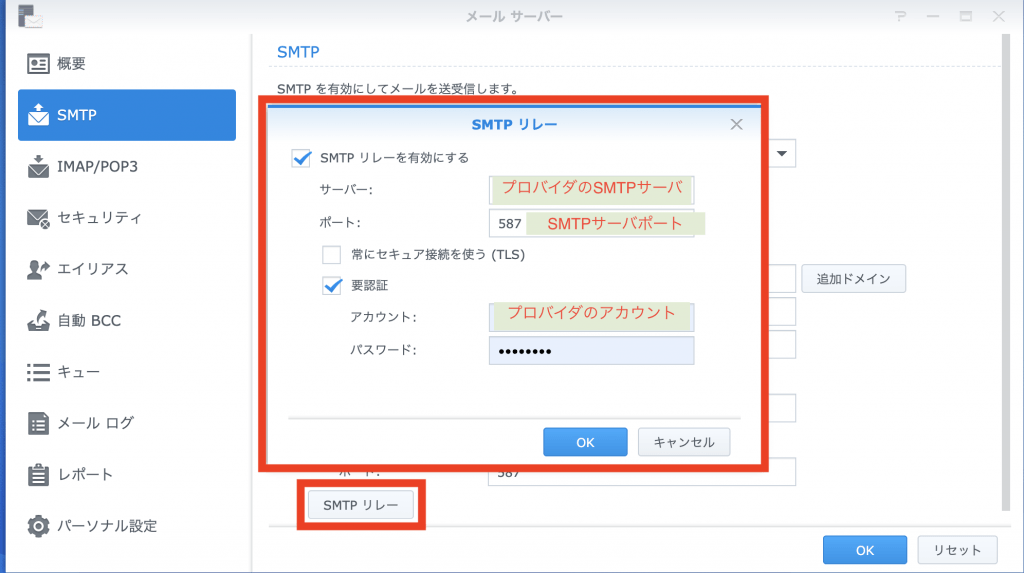Close the SMTP relay dialog with X
Viewport: 1024px width, 573px height.
click(x=736, y=125)
